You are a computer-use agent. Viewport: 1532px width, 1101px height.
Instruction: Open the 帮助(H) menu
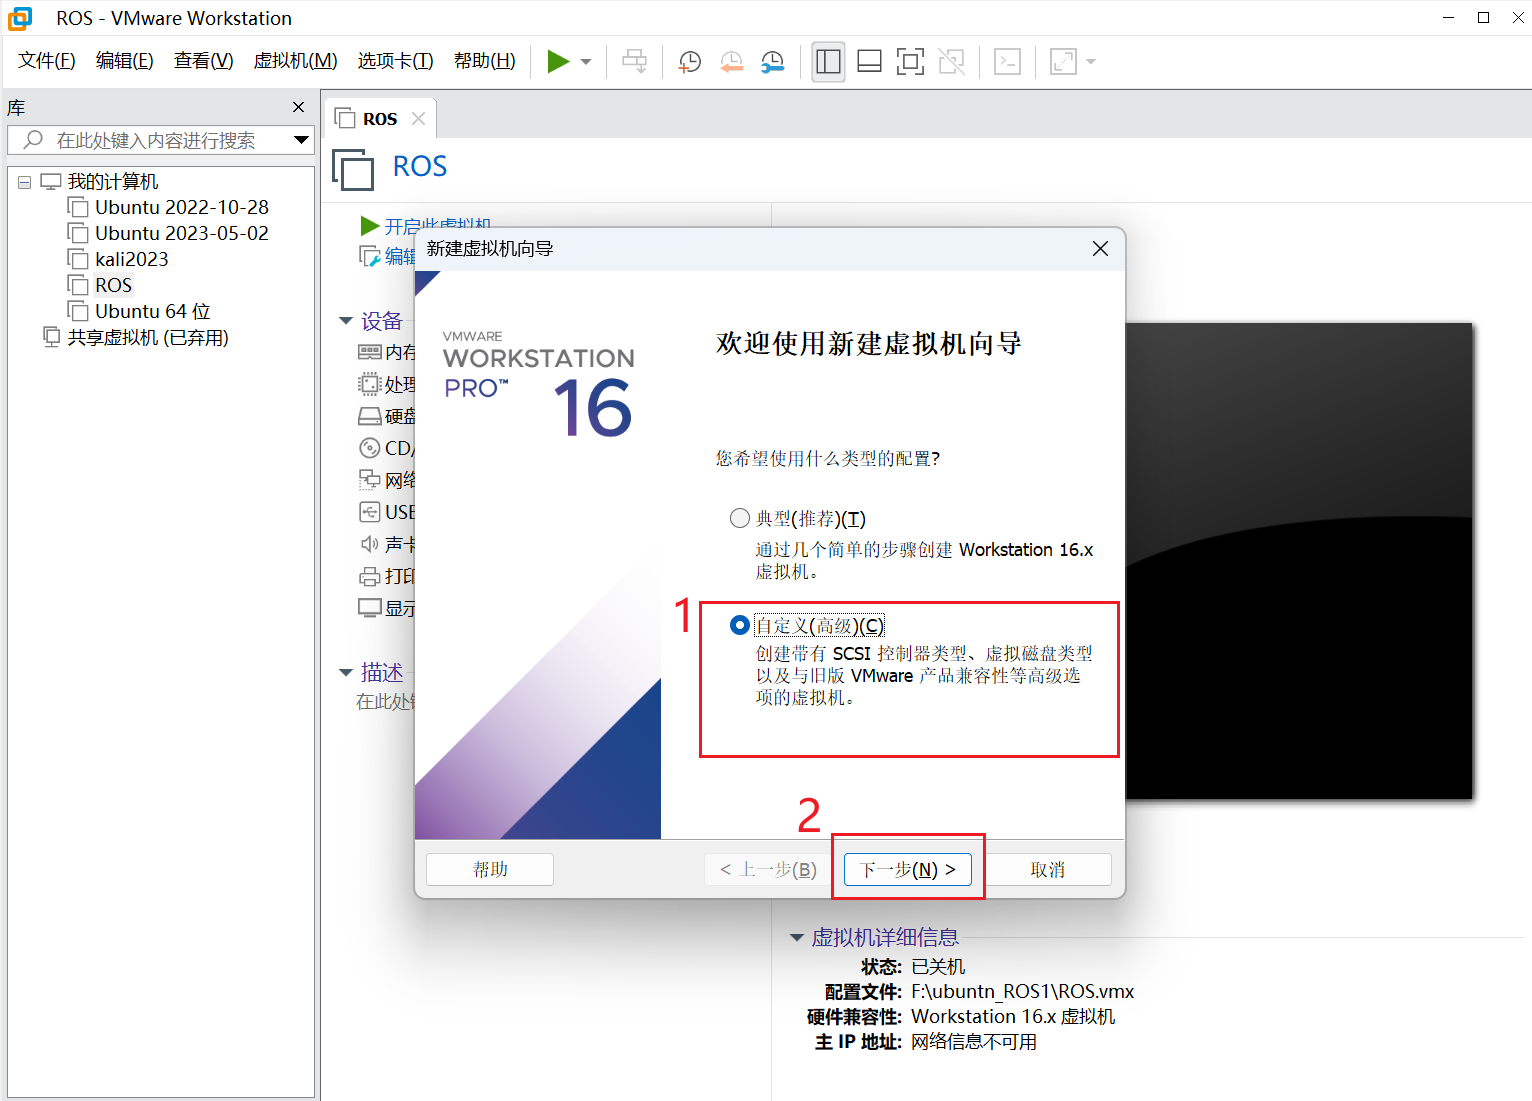[485, 61]
